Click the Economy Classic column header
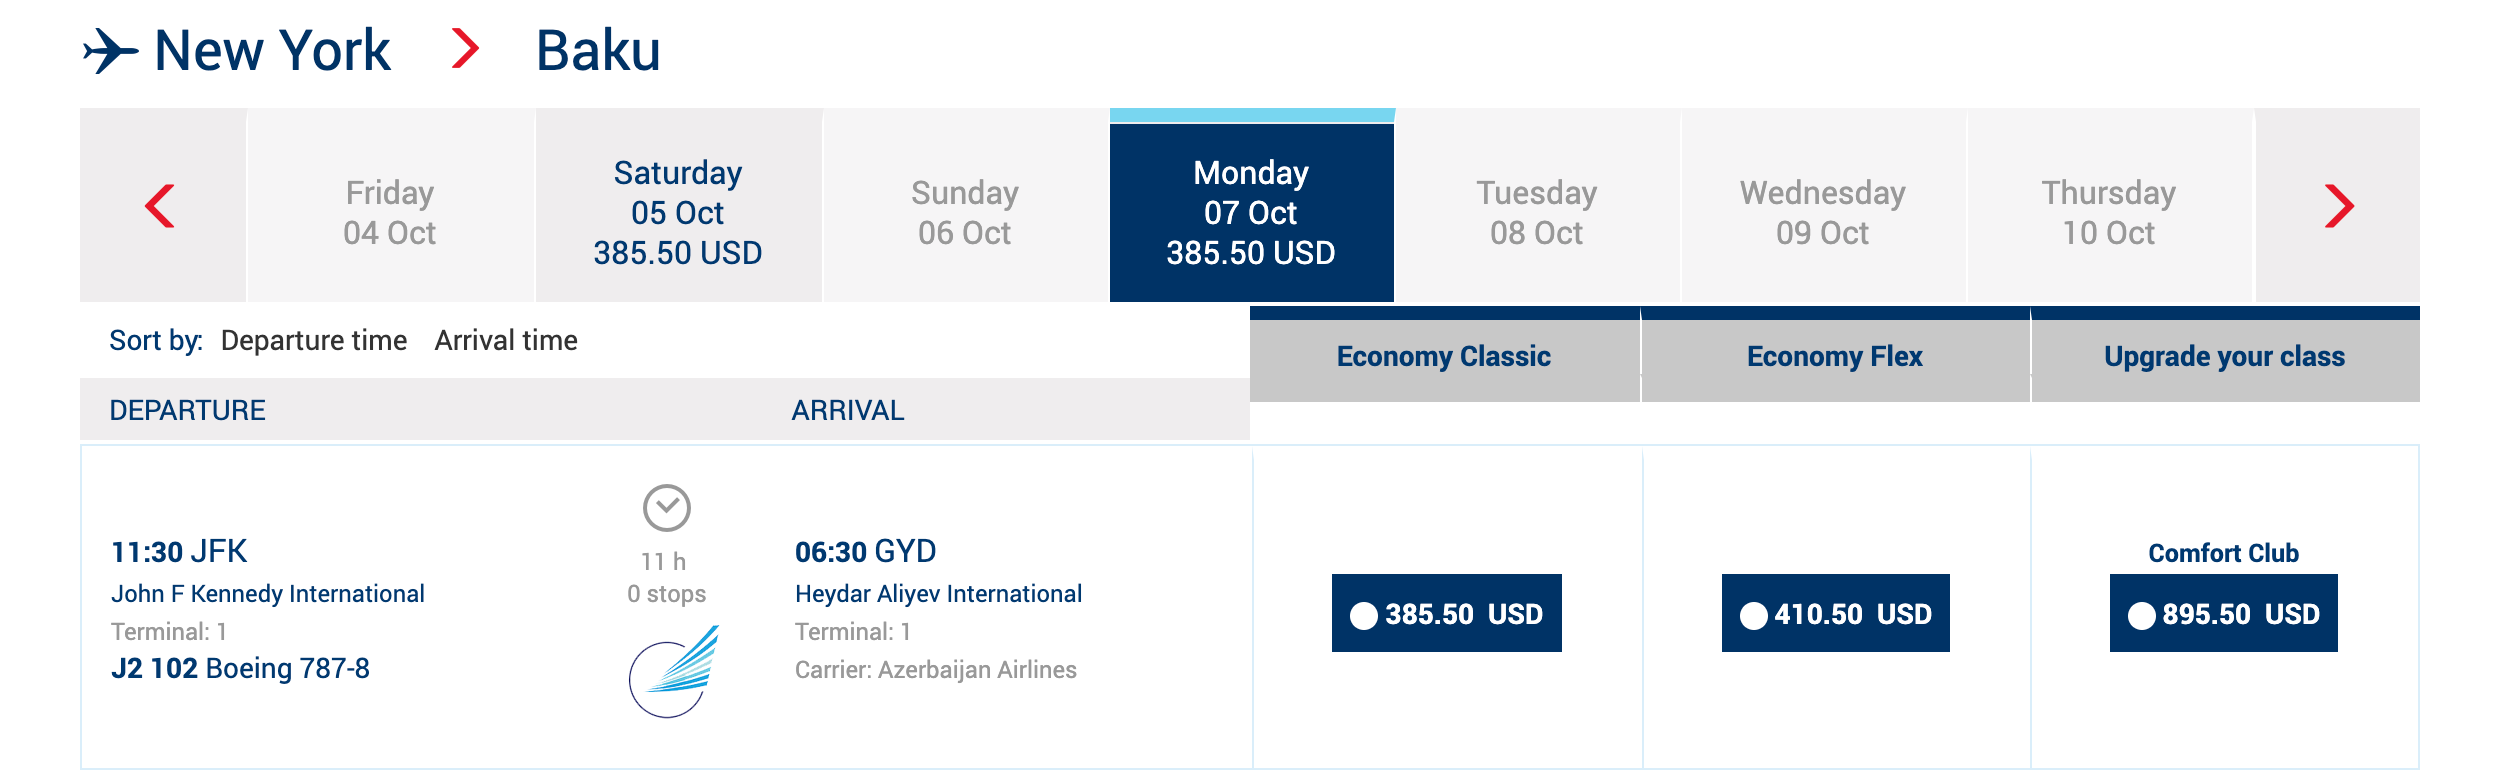The image size is (2496, 784). [x=1444, y=357]
